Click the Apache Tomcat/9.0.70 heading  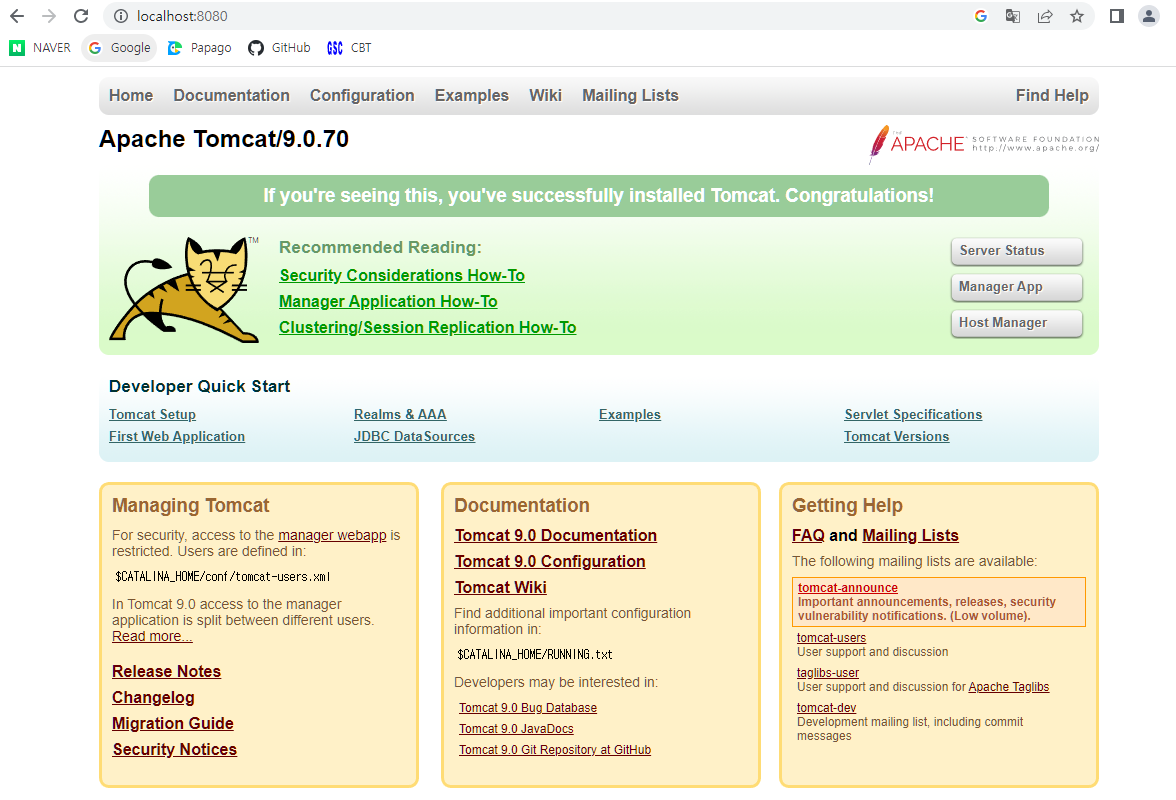(x=224, y=139)
